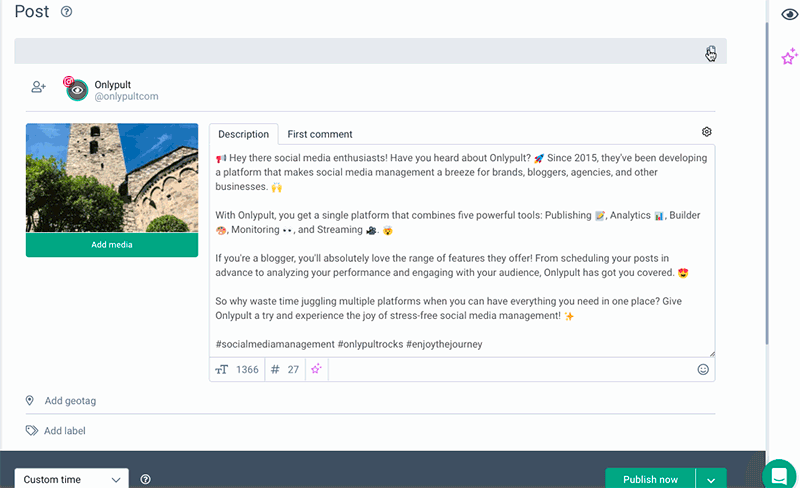Click the AI sparkle icon below the description
The image size is (800, 488).
(x=316, y=369)
